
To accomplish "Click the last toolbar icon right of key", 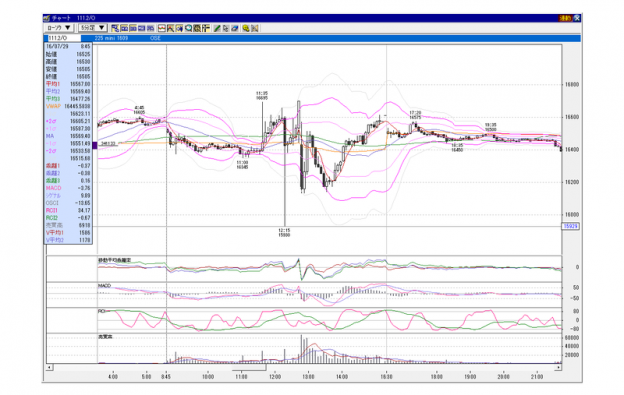I will (x=254, y=28).
